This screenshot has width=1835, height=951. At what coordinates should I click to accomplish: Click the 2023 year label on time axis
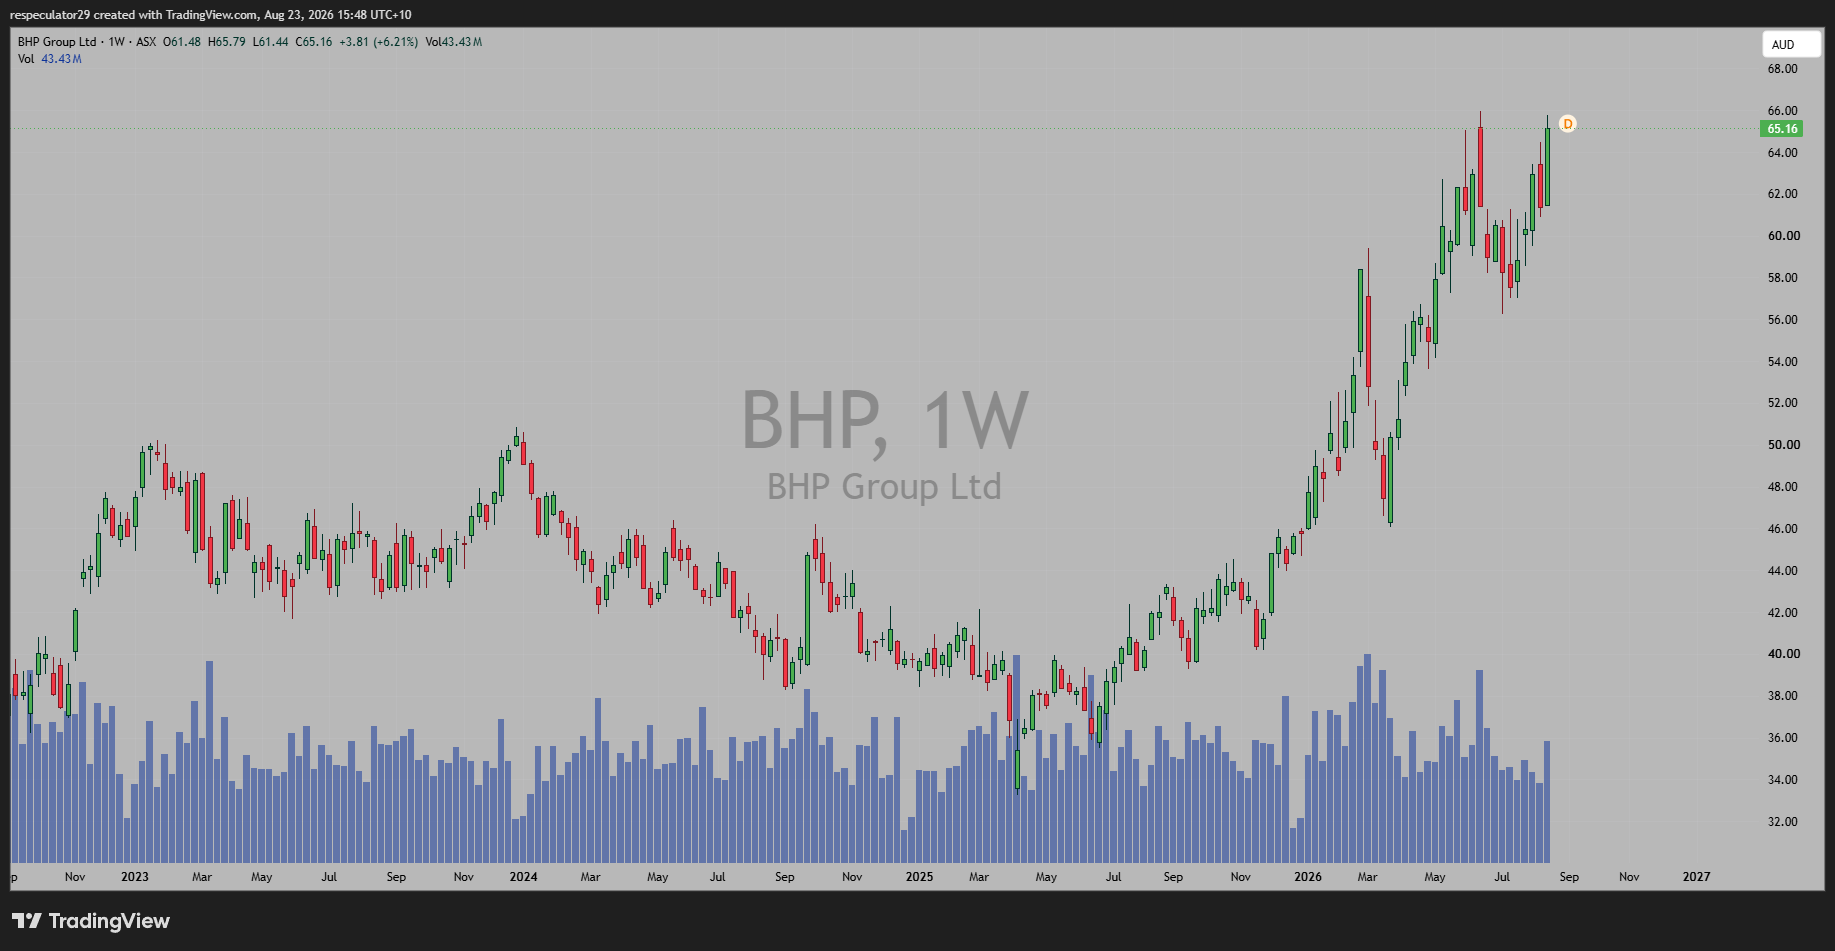pyautogui.click(x=134, y=877)
